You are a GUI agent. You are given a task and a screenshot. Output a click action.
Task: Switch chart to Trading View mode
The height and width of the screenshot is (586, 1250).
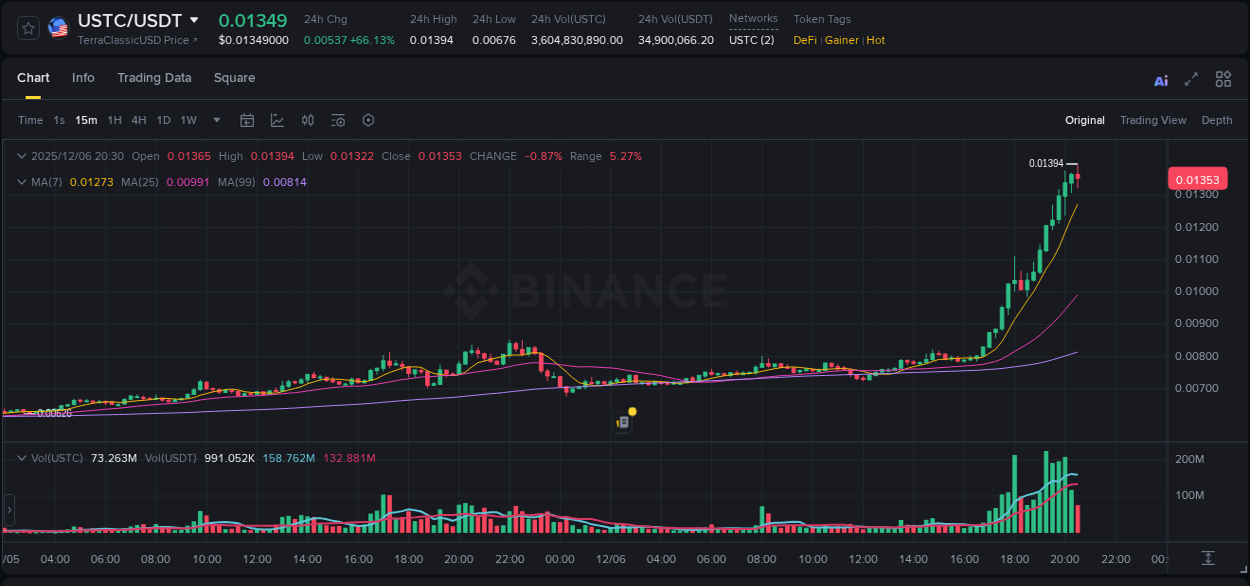[x=1153, y=120]
